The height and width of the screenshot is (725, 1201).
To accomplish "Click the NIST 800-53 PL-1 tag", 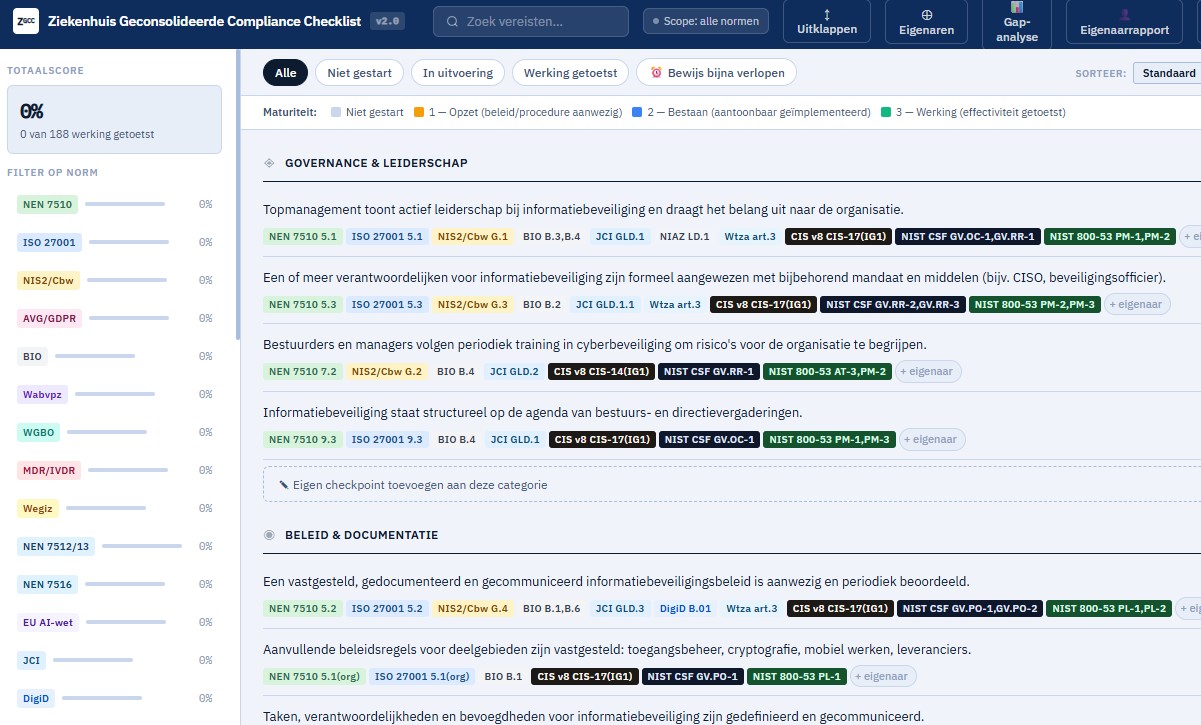I will [796, 676].
